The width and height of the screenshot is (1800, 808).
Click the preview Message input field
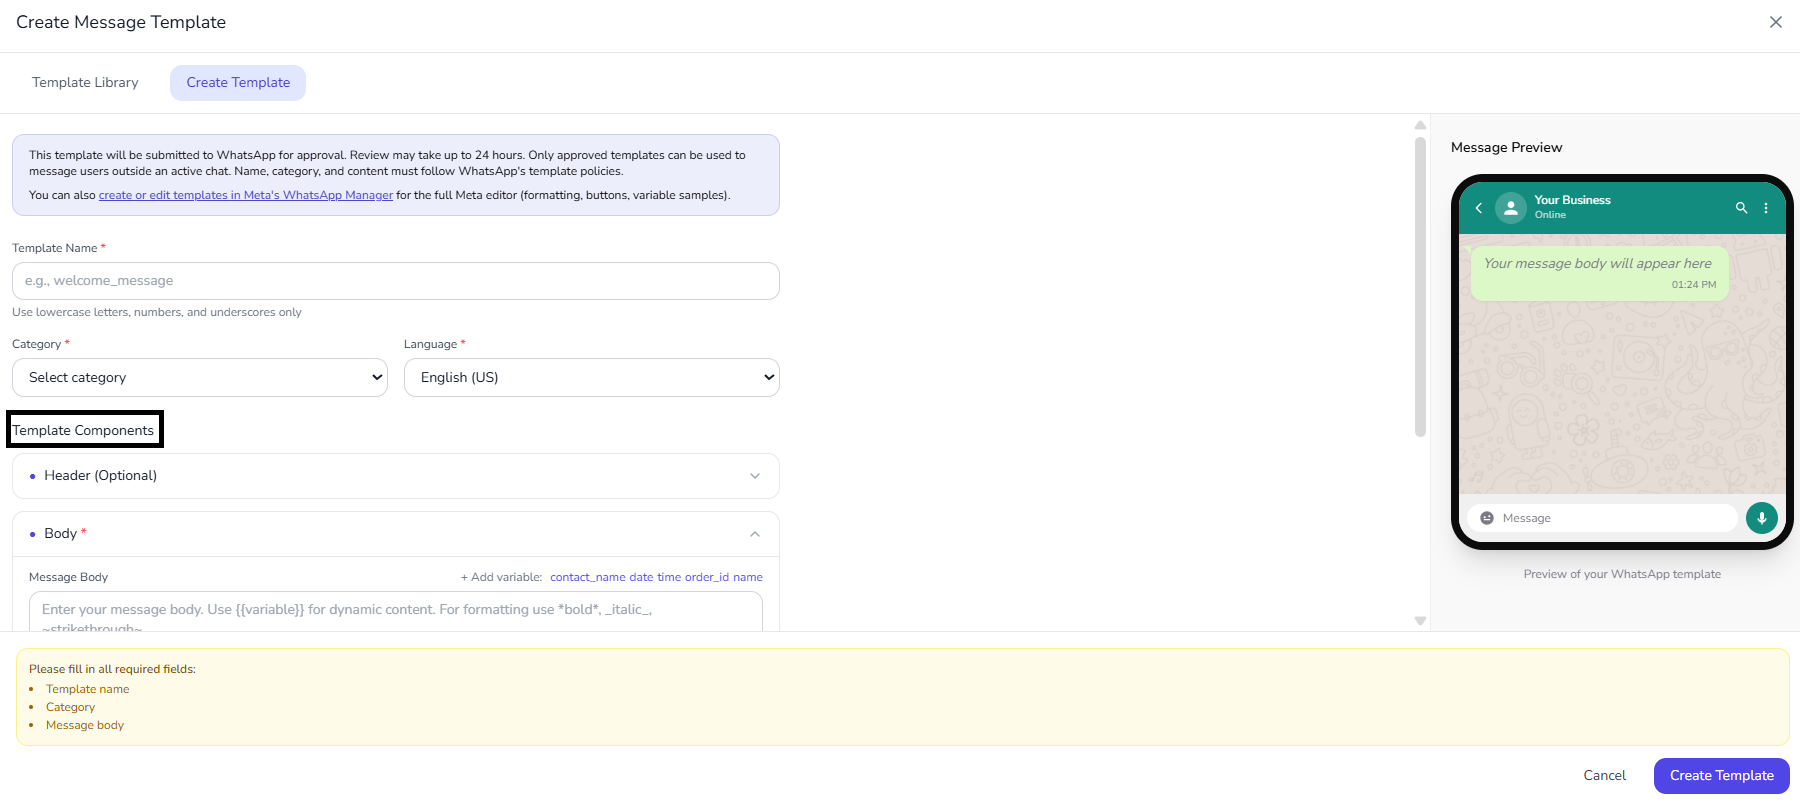(1603, 518)
